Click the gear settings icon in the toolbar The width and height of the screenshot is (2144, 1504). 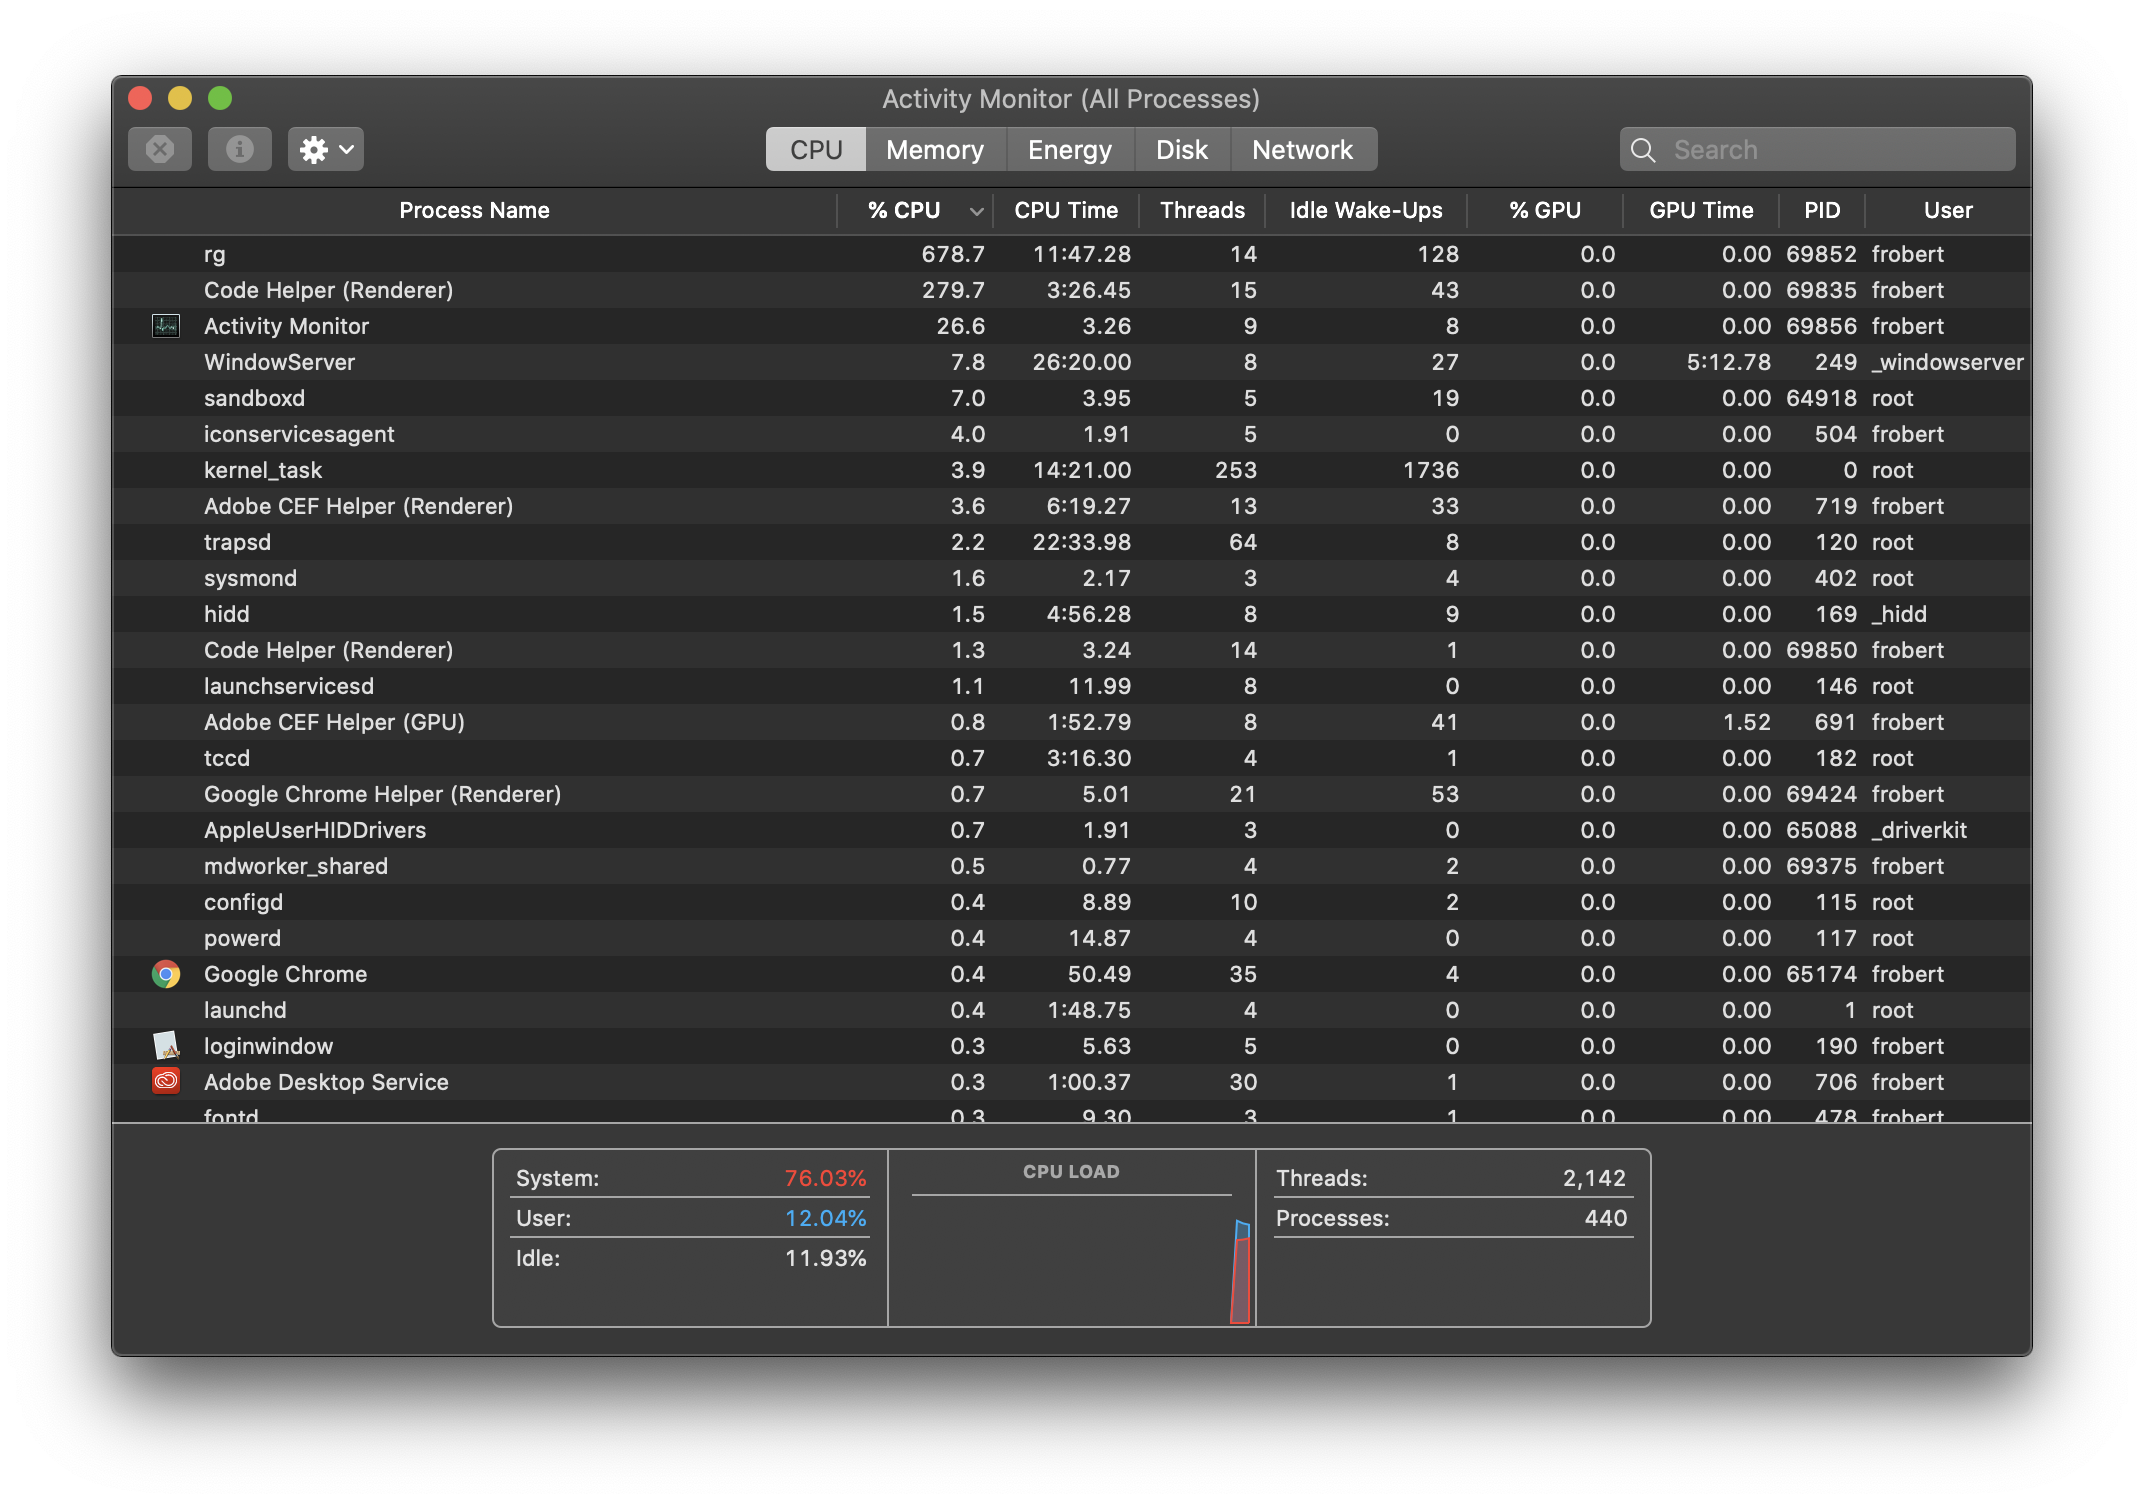(313, 148)
